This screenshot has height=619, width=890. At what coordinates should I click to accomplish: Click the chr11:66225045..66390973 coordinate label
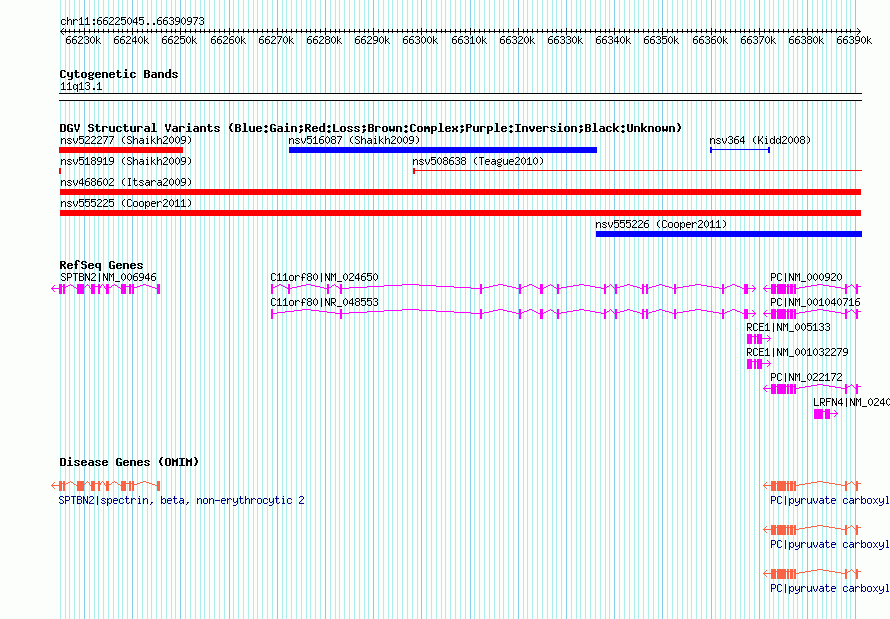coord(132,22)
